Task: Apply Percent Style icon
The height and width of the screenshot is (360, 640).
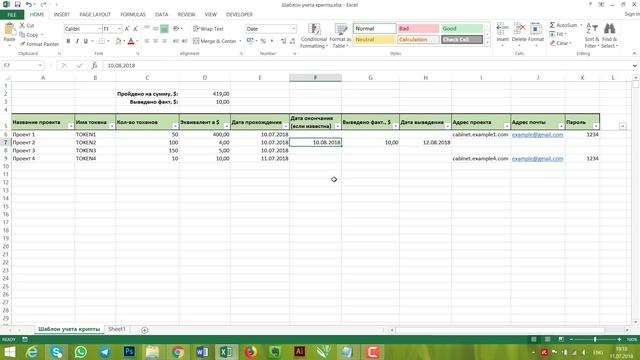Action: coord(263,41)
